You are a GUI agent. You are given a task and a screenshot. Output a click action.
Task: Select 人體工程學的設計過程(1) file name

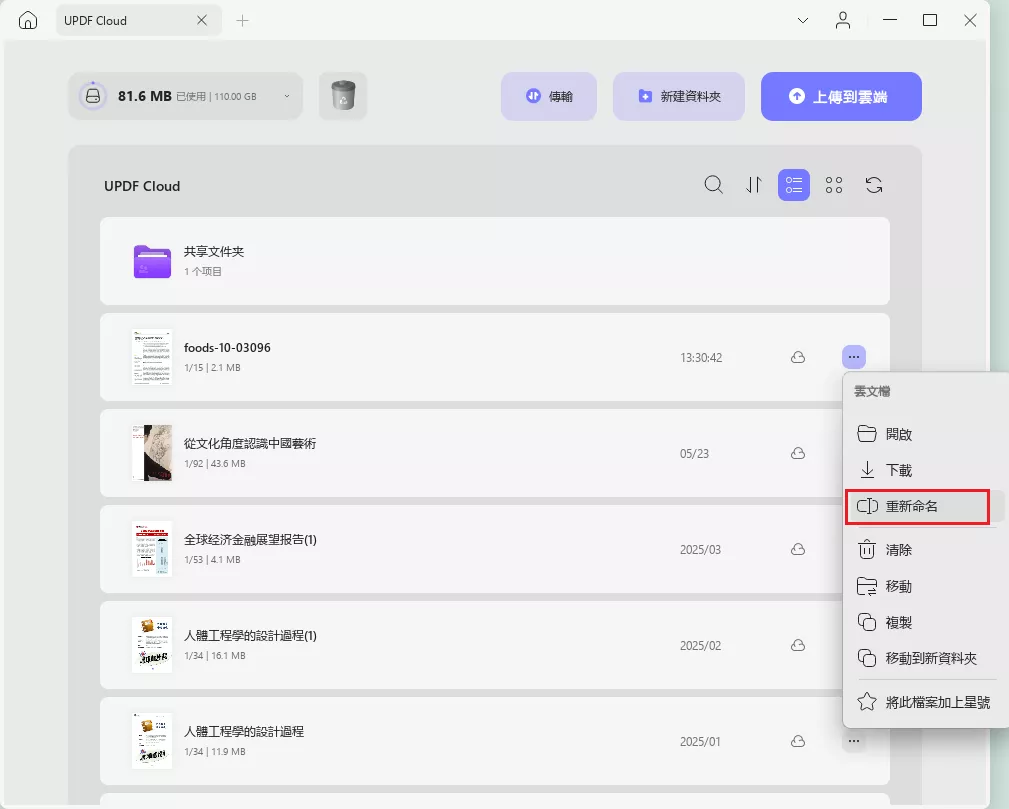point(250,635)
